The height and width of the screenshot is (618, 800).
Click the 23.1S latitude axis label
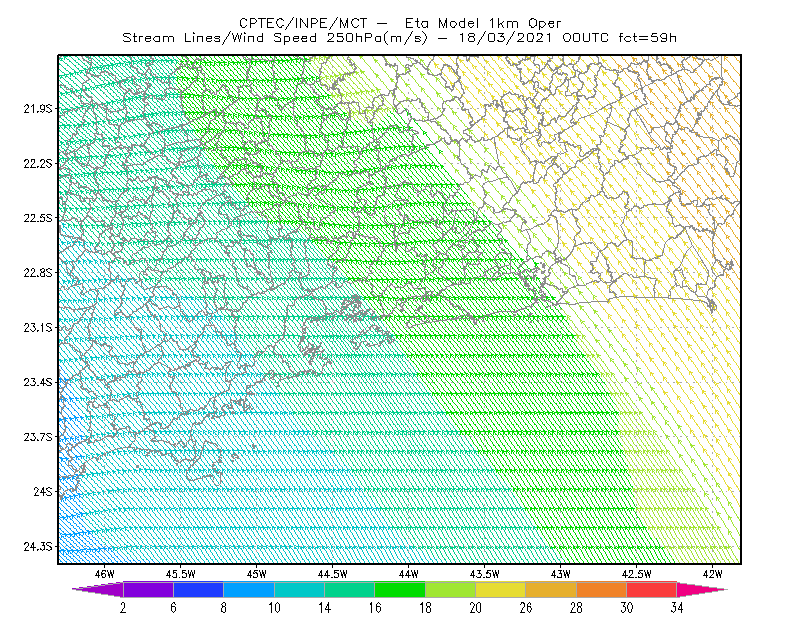[x=38, y=328]
